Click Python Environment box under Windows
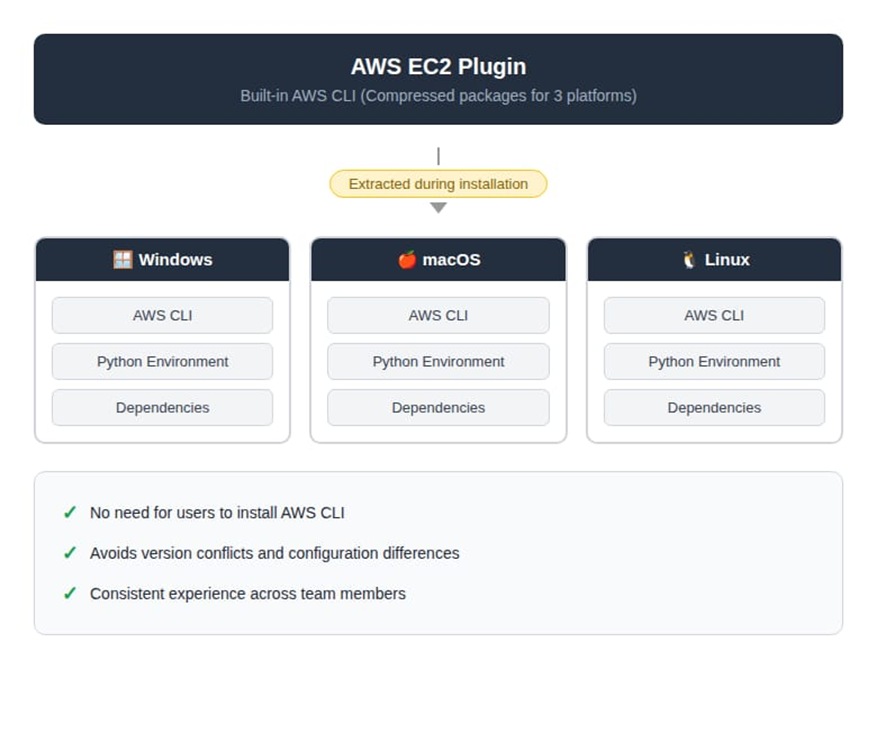Screen dimensions: 877x742 (x=162, y=362)
